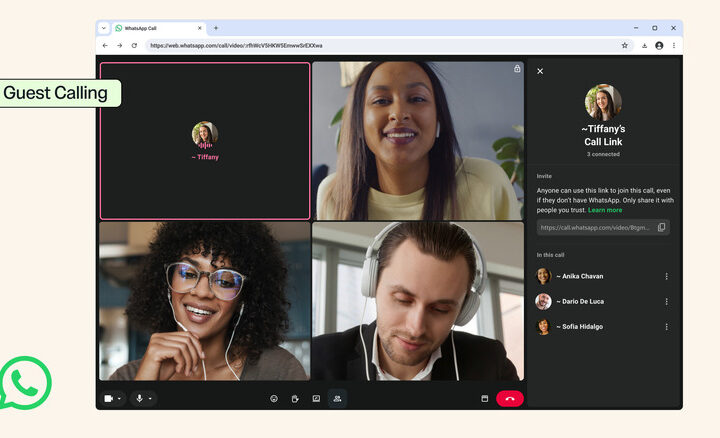This screenshot has width=720, height=438.
Task: Go back in the browser
Action: (105, 45)
